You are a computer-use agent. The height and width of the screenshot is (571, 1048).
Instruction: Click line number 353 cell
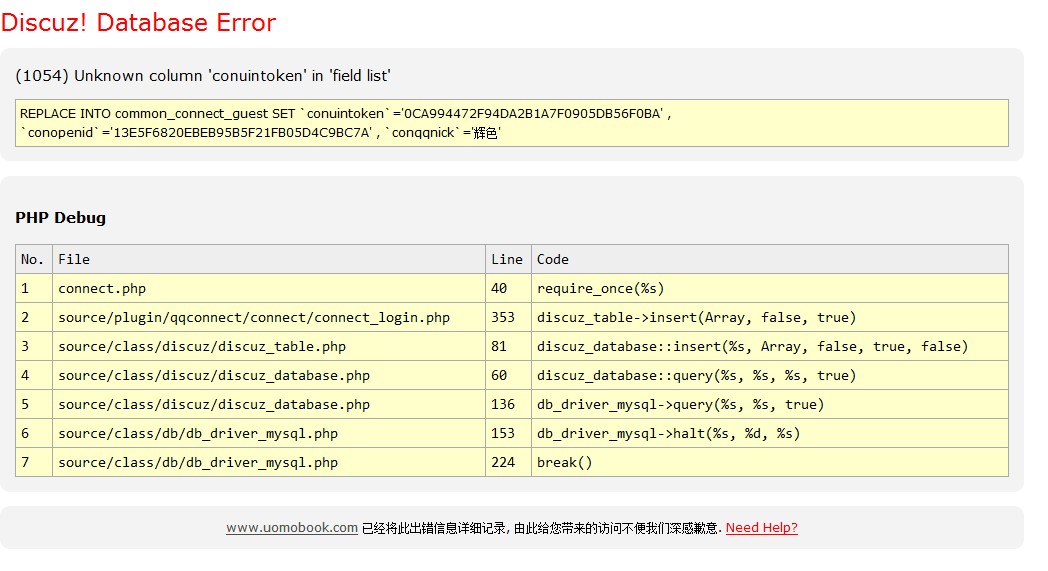[503, 317]
